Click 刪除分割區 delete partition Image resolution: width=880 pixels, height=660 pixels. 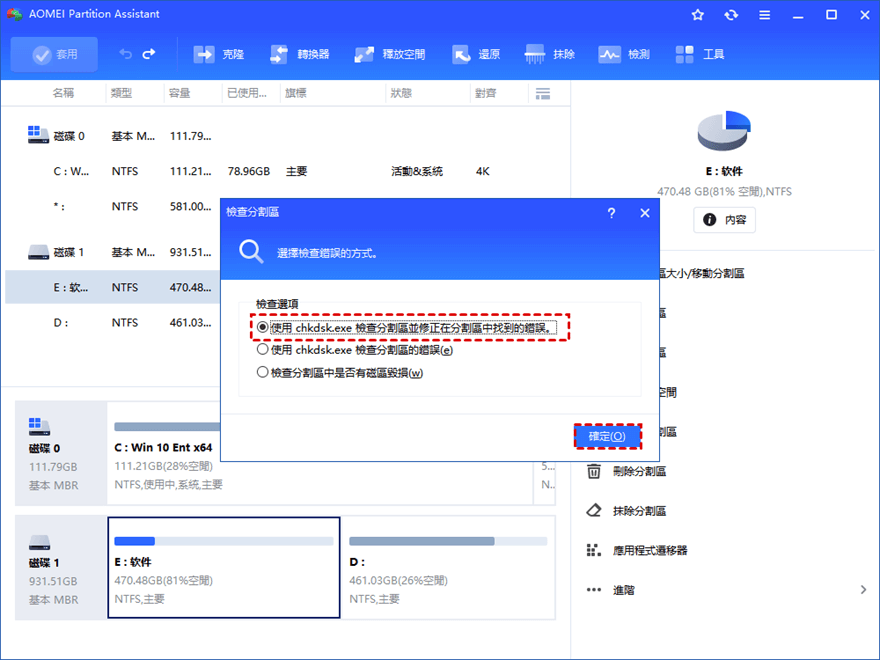(x=639, y=471)
